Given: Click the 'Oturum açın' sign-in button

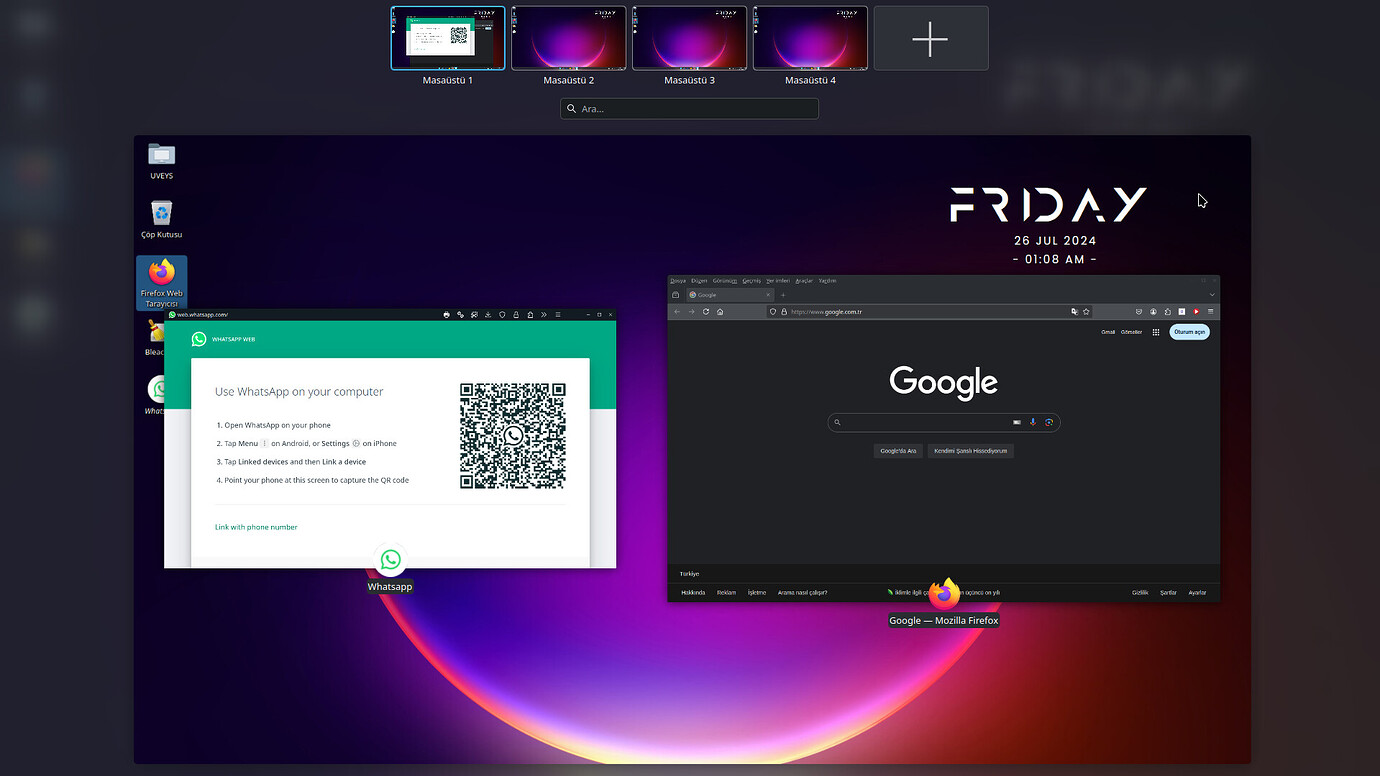Looking at the screenshot, I should [1190, 332].
